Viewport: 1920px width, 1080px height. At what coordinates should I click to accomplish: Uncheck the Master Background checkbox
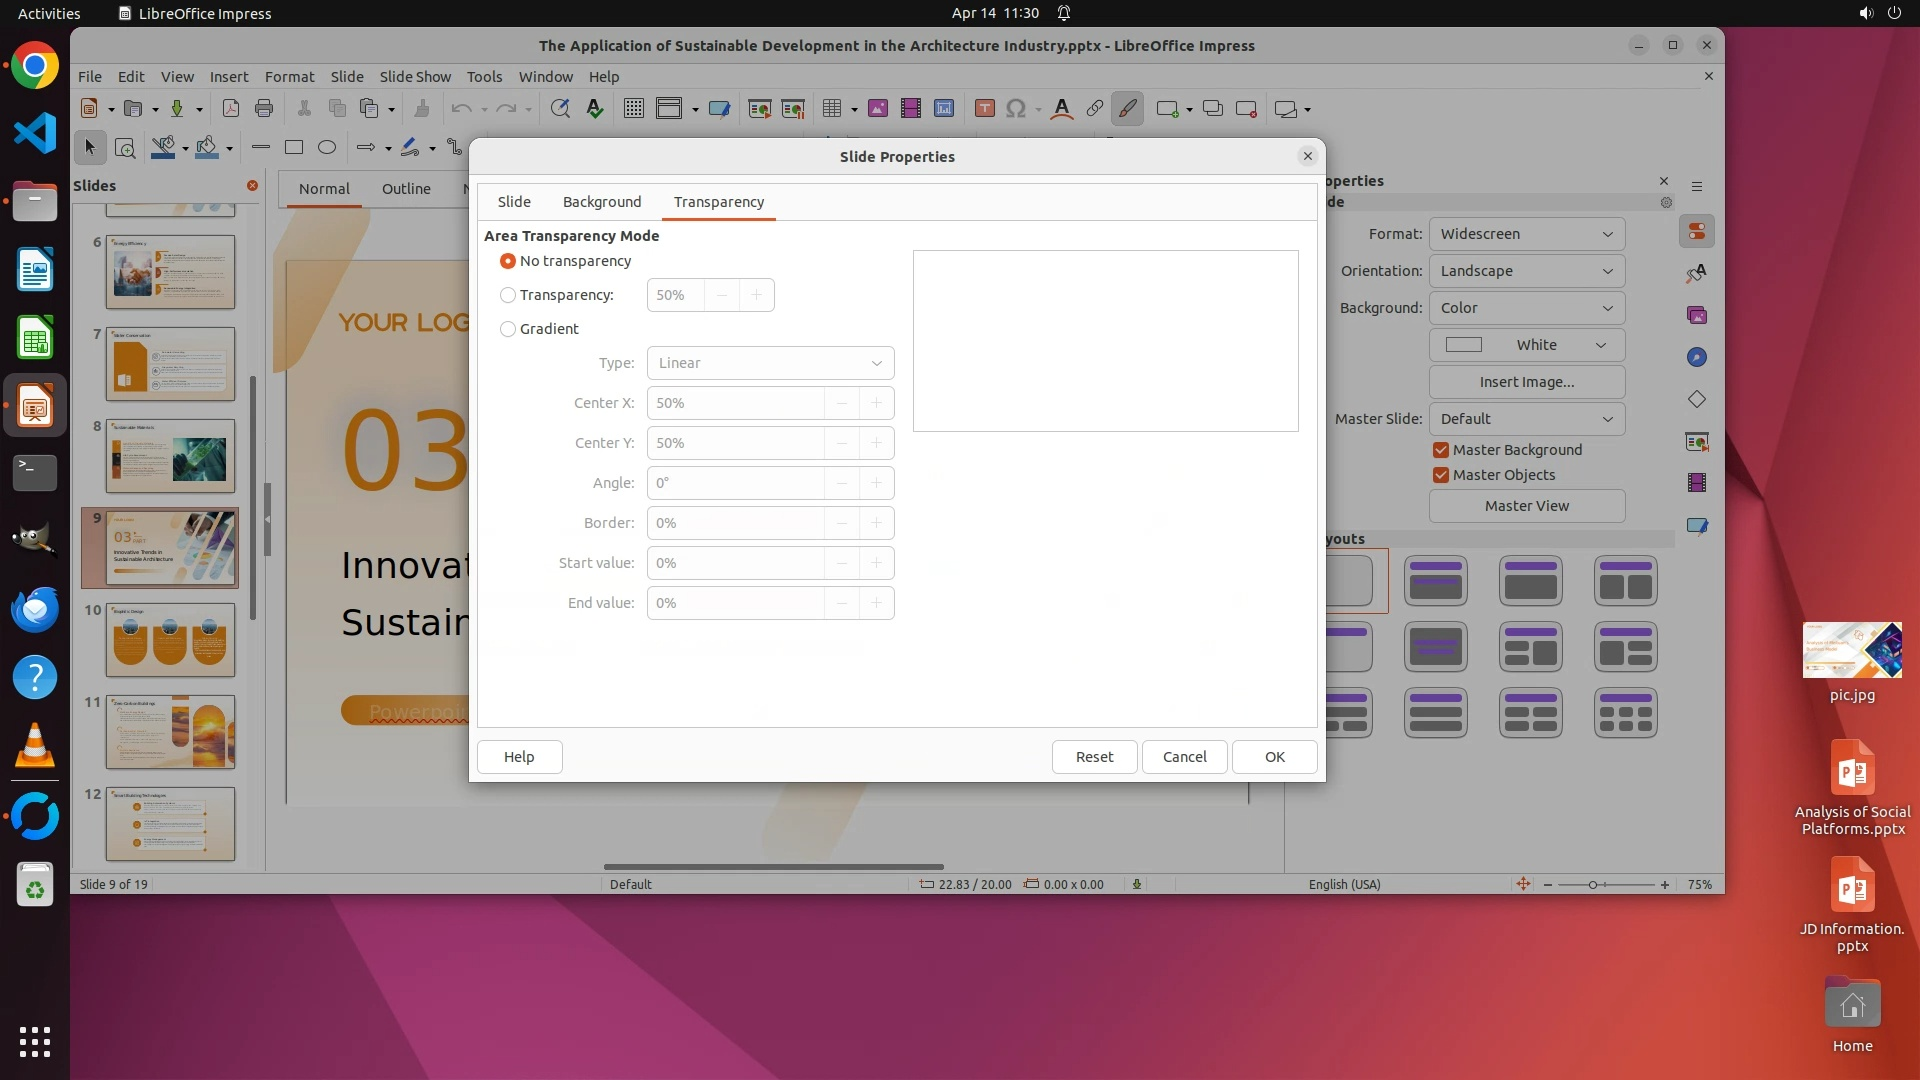pyautogui.click(x=1441, y=450)
